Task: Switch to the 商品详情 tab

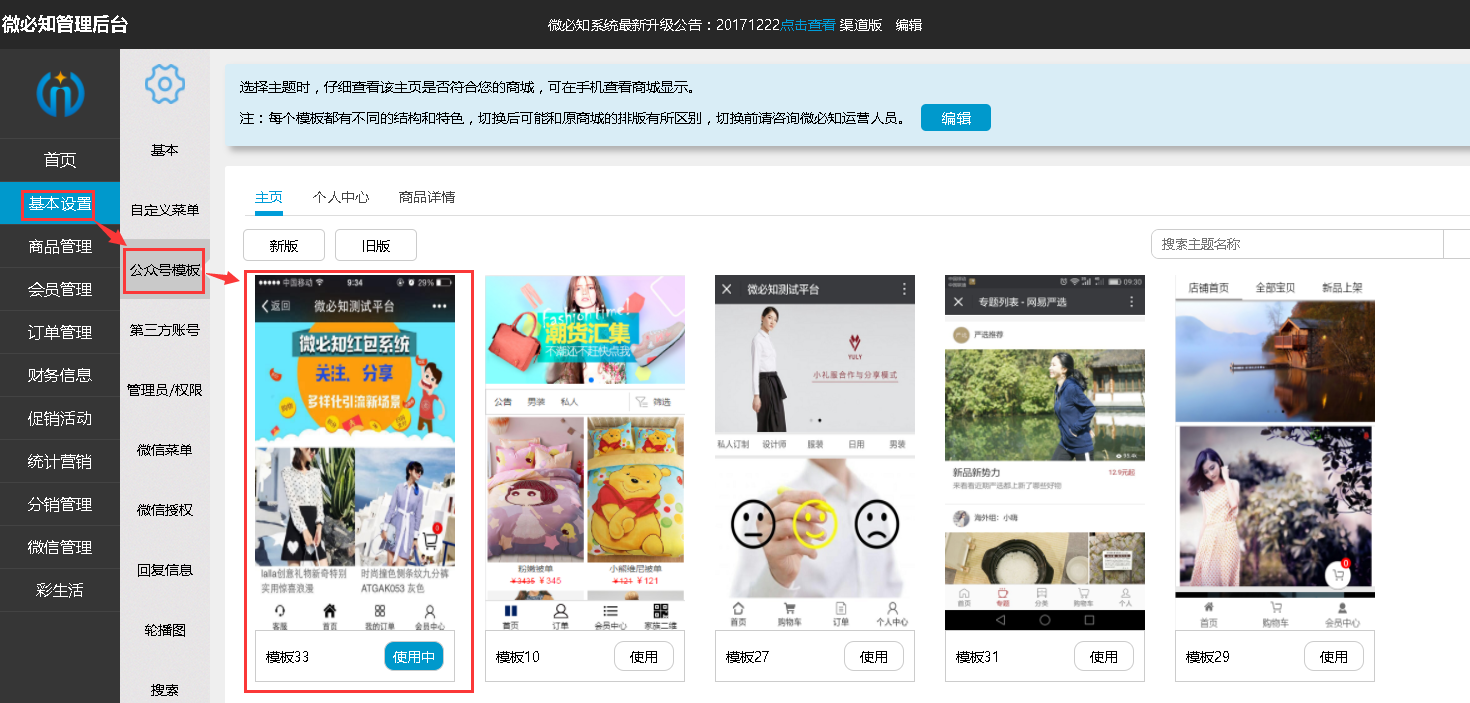Action: (x=427, y=197)
